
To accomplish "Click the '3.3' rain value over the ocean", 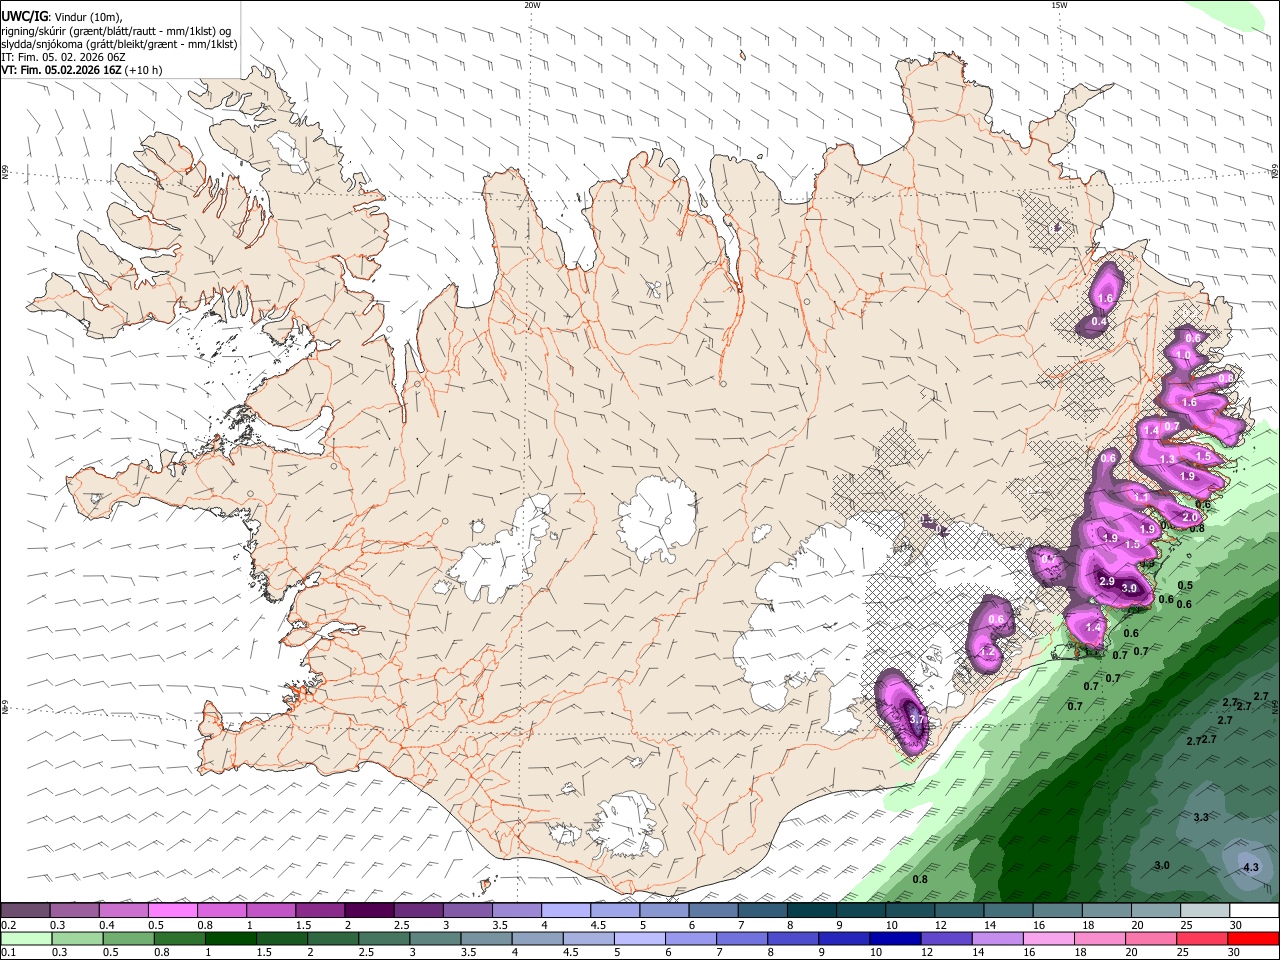I will (1201, 817).
